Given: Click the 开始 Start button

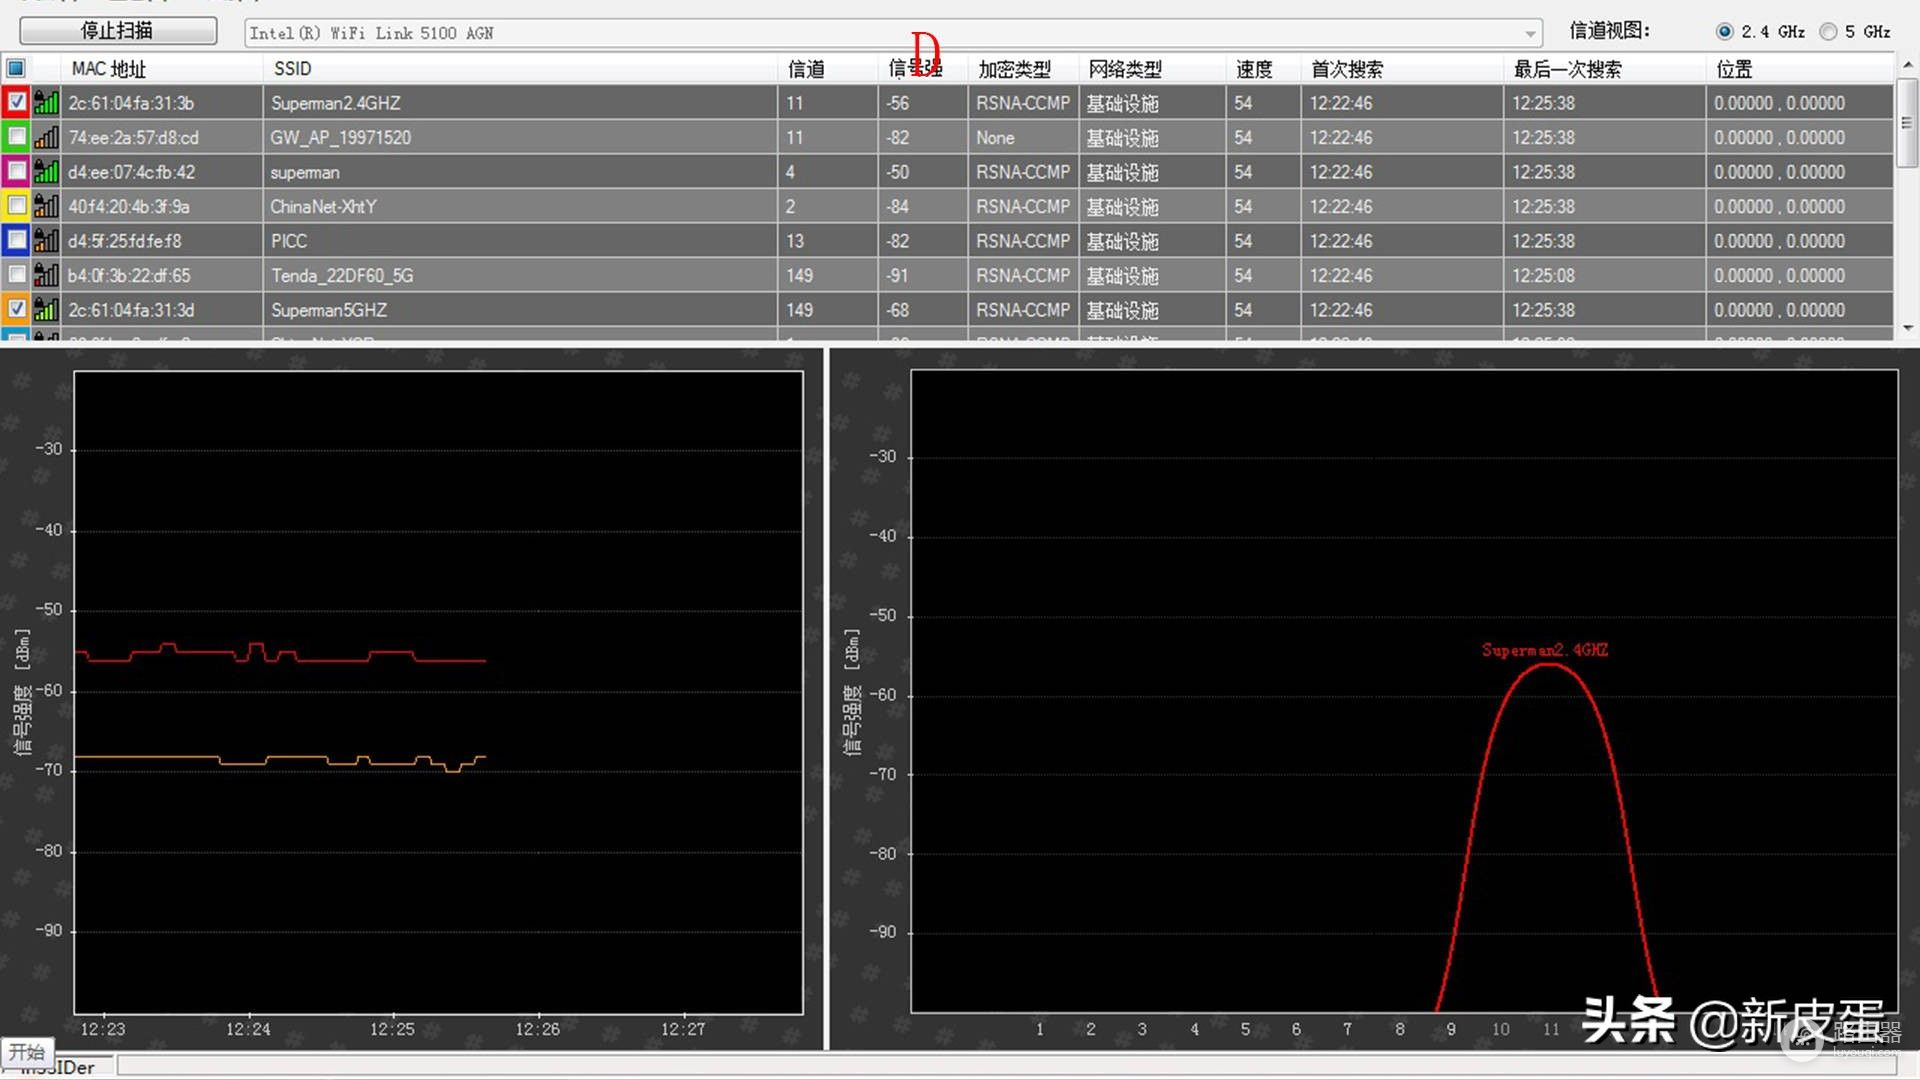Looking at the screenshot, I should tap(27, 1052).
